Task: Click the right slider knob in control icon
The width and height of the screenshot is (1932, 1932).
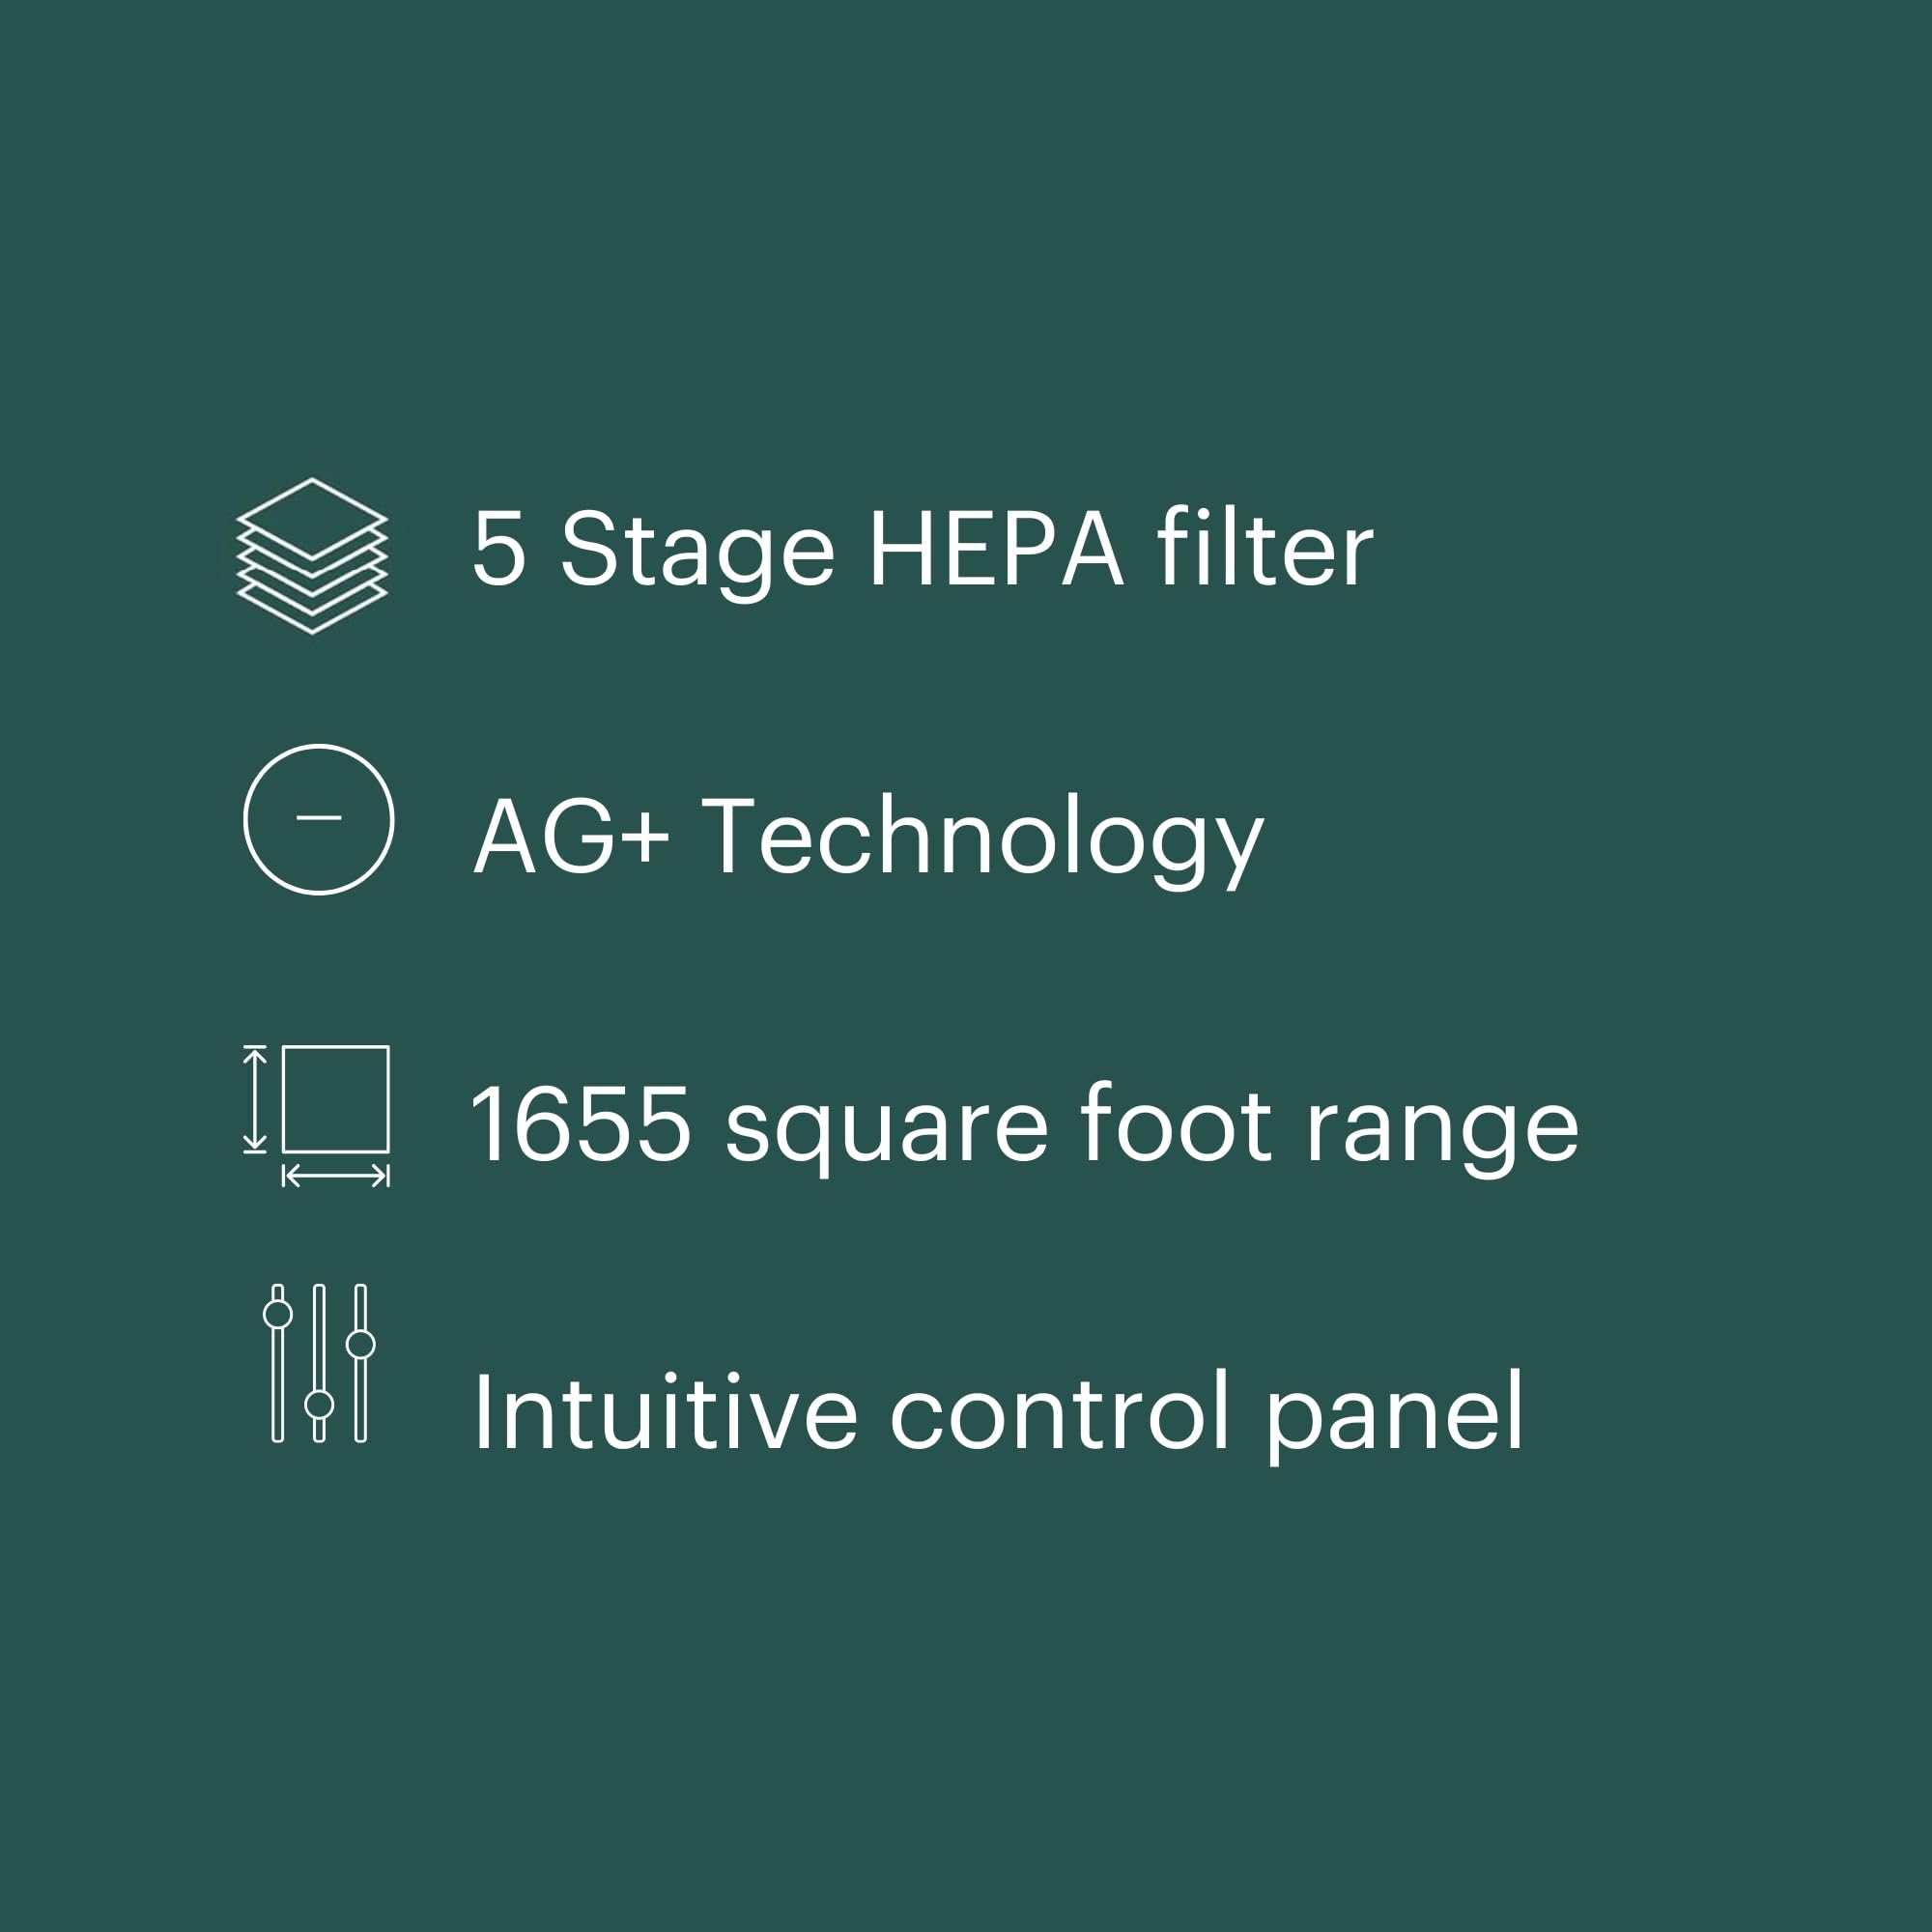Action: click(x=360, y=1344)
